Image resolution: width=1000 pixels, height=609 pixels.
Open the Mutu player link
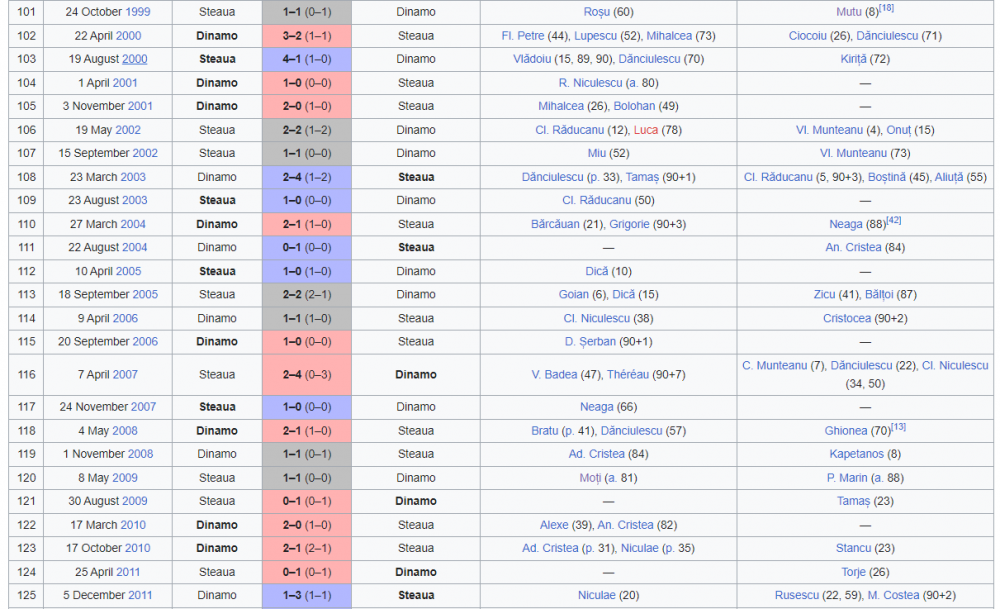click(x=849, y=12)
